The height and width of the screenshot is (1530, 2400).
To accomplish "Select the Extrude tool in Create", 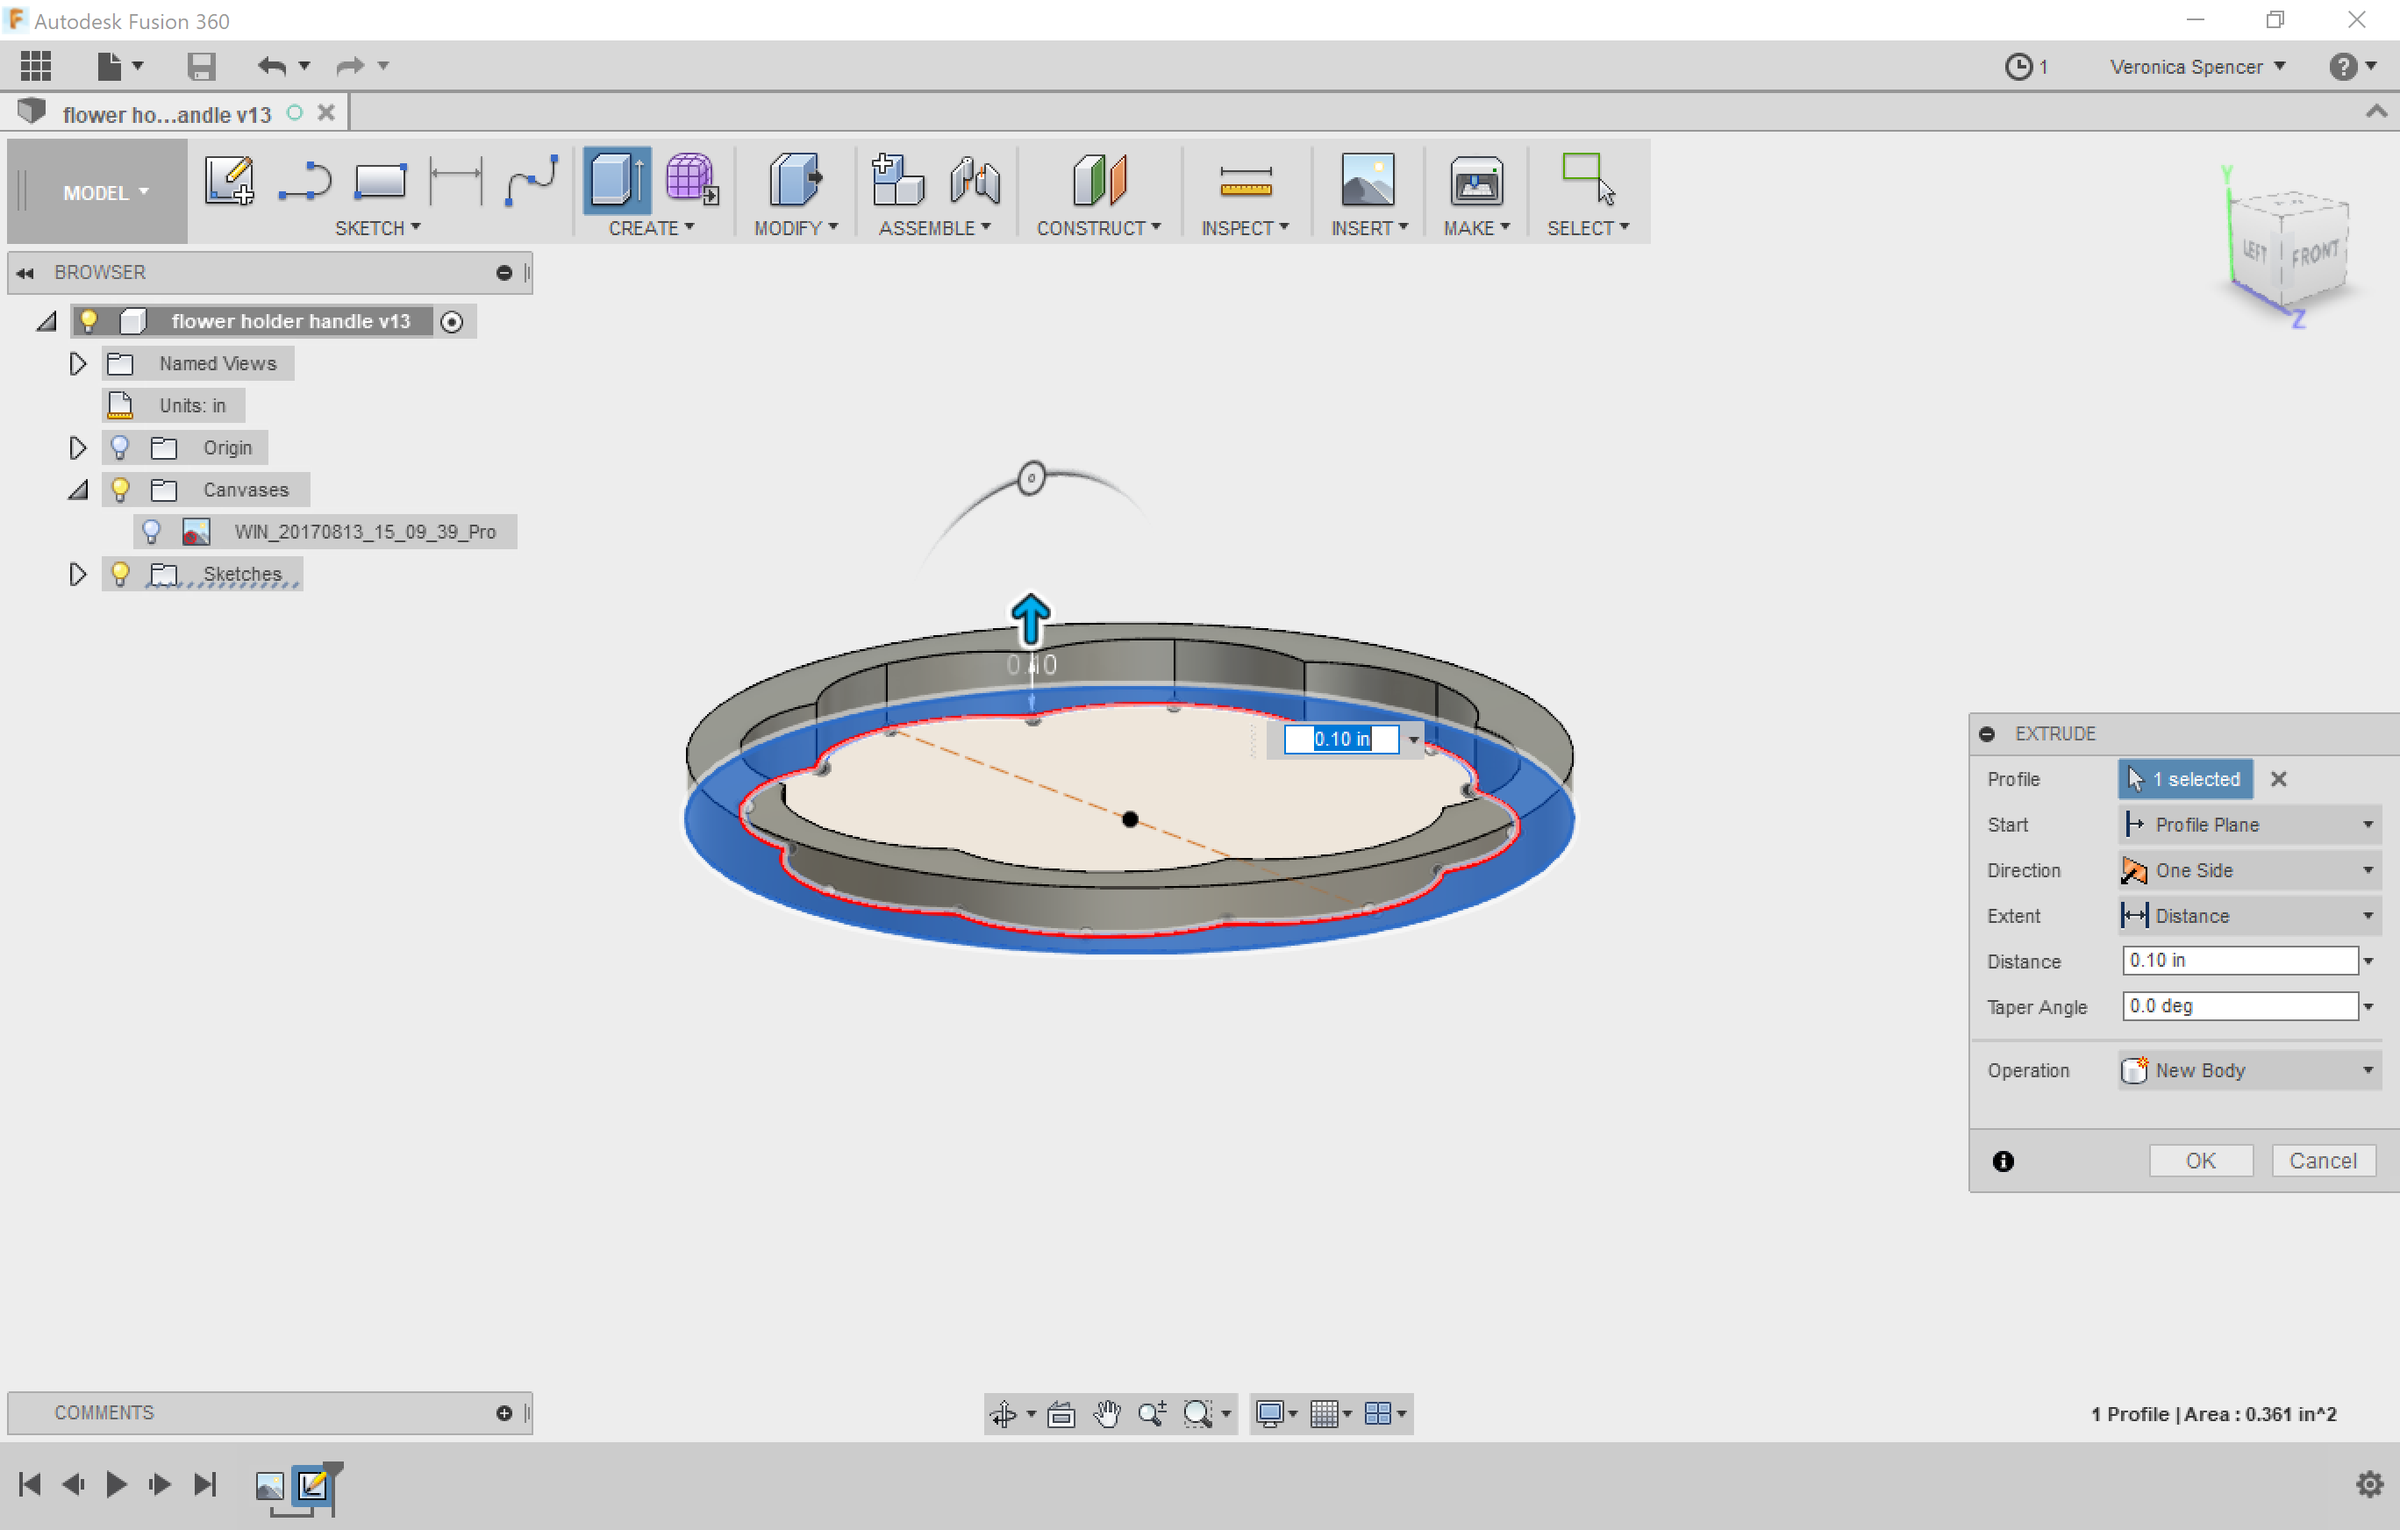I will point(616,181).
